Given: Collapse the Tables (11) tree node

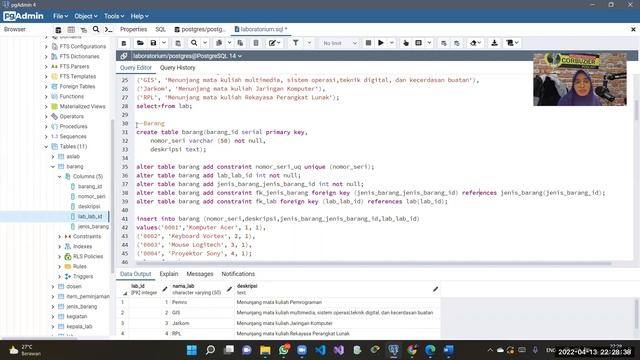Looking at the screenshot, I should [x=46, y=147].
